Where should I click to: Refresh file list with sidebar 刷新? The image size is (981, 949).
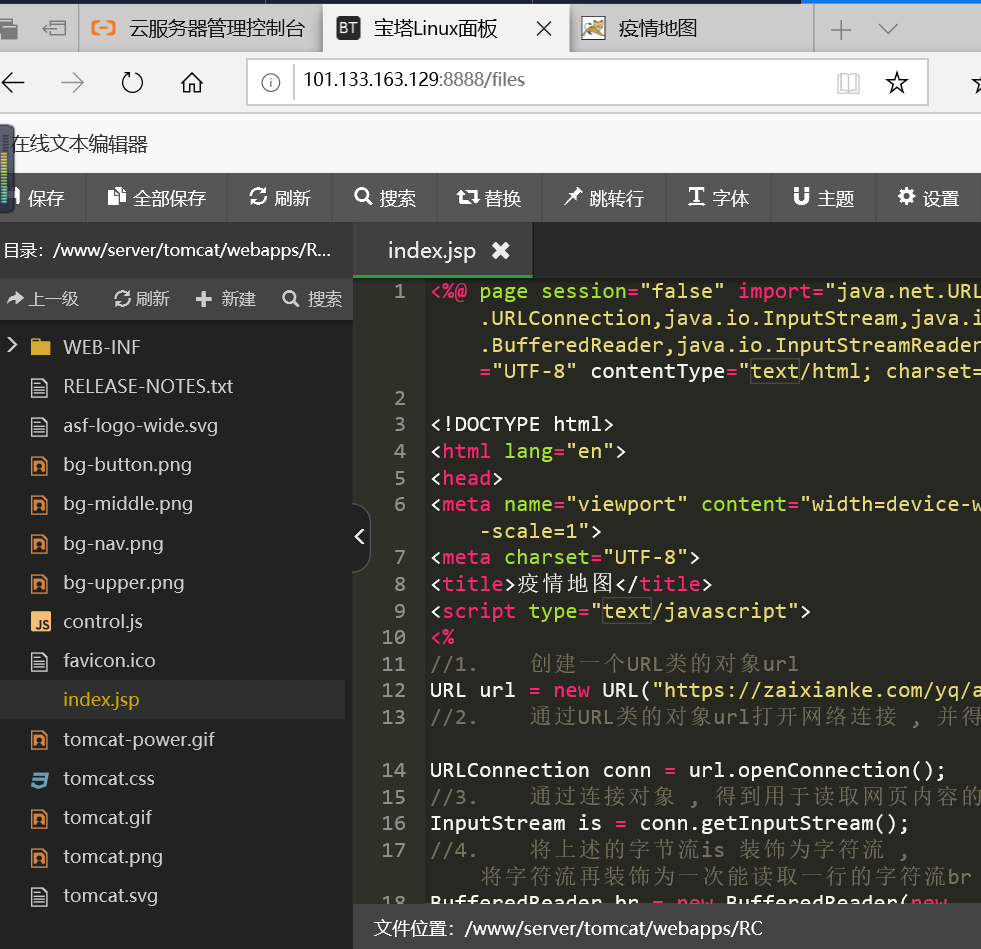coord(141,299)
